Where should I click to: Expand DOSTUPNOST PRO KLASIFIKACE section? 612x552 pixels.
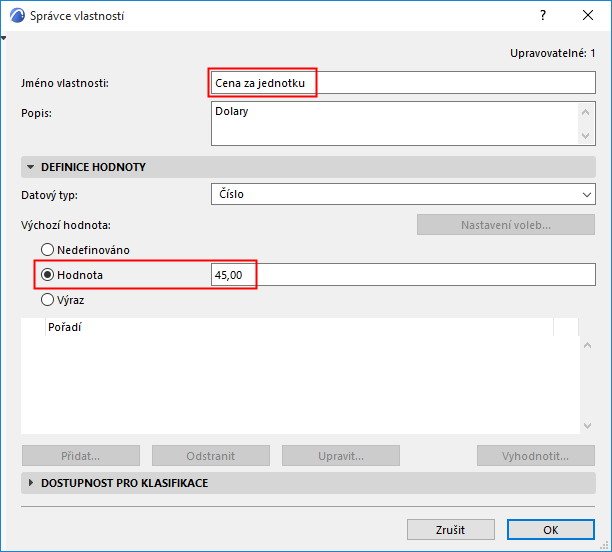[x=30, y=483]
